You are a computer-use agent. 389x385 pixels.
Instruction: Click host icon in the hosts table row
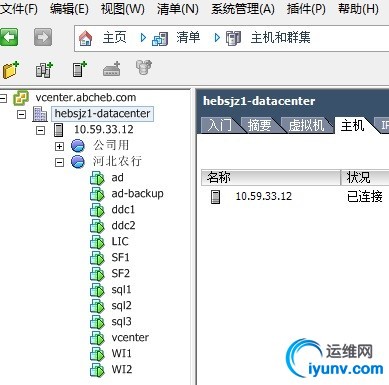click(216, 196)
